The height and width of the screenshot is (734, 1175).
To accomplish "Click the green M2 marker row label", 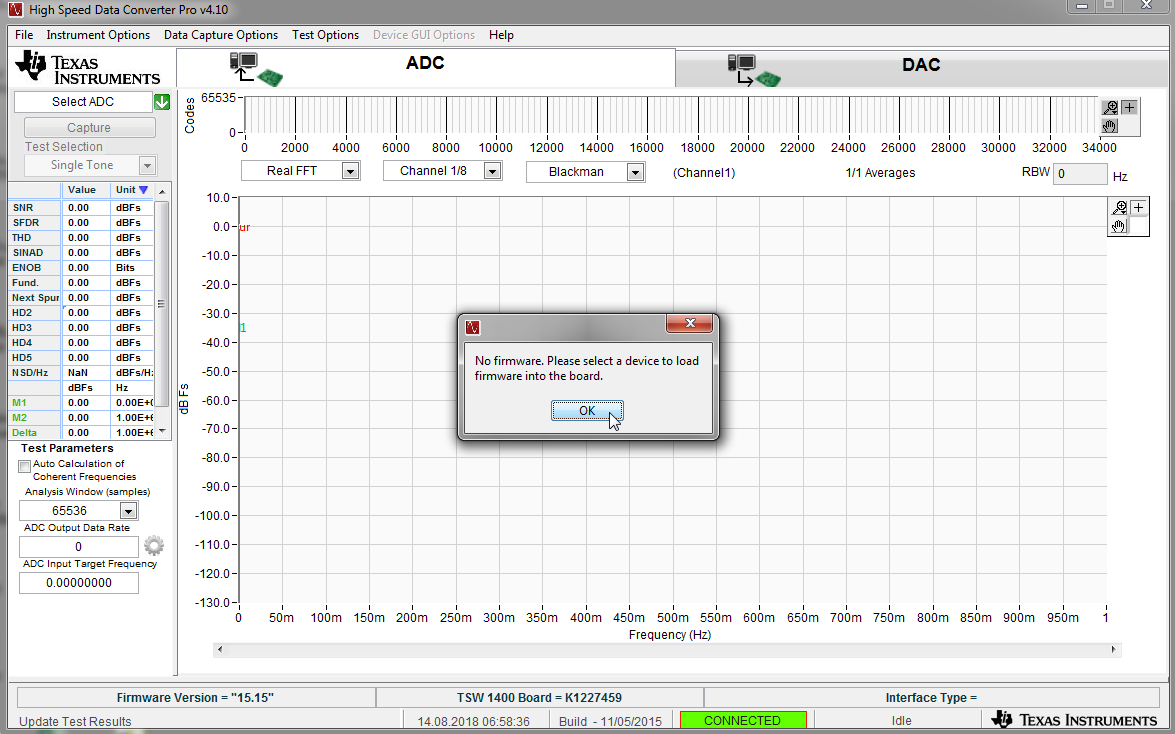I will coord(19,418).
